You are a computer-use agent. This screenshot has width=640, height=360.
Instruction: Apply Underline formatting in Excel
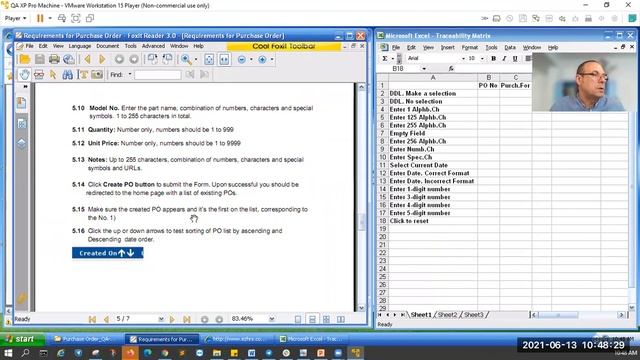coord(515,58)
